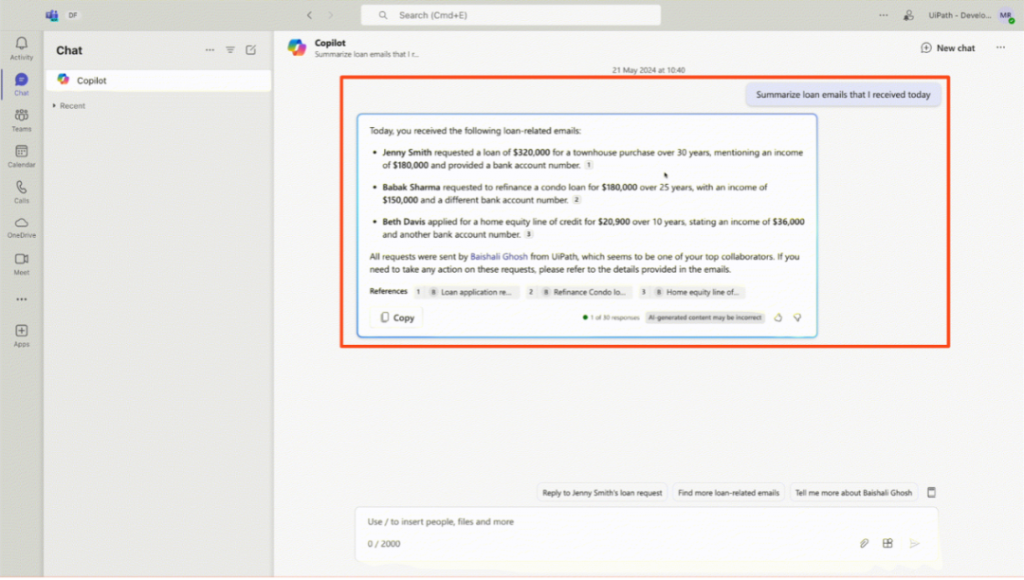Go to the Calendar app
Image resolution: width=1024 pixels, height=580 pixels.
coord(21,155)
